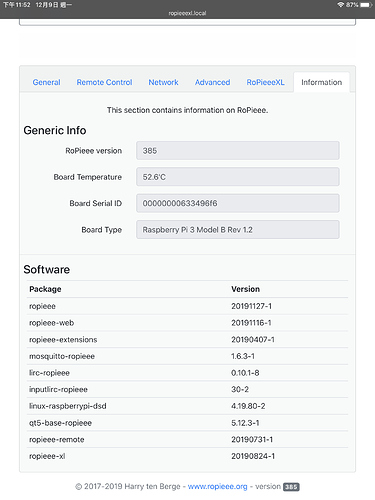This screenshot has width=375, height=500.
Task: Go to the Advanced tab
Action: click(x=212, y=82)
